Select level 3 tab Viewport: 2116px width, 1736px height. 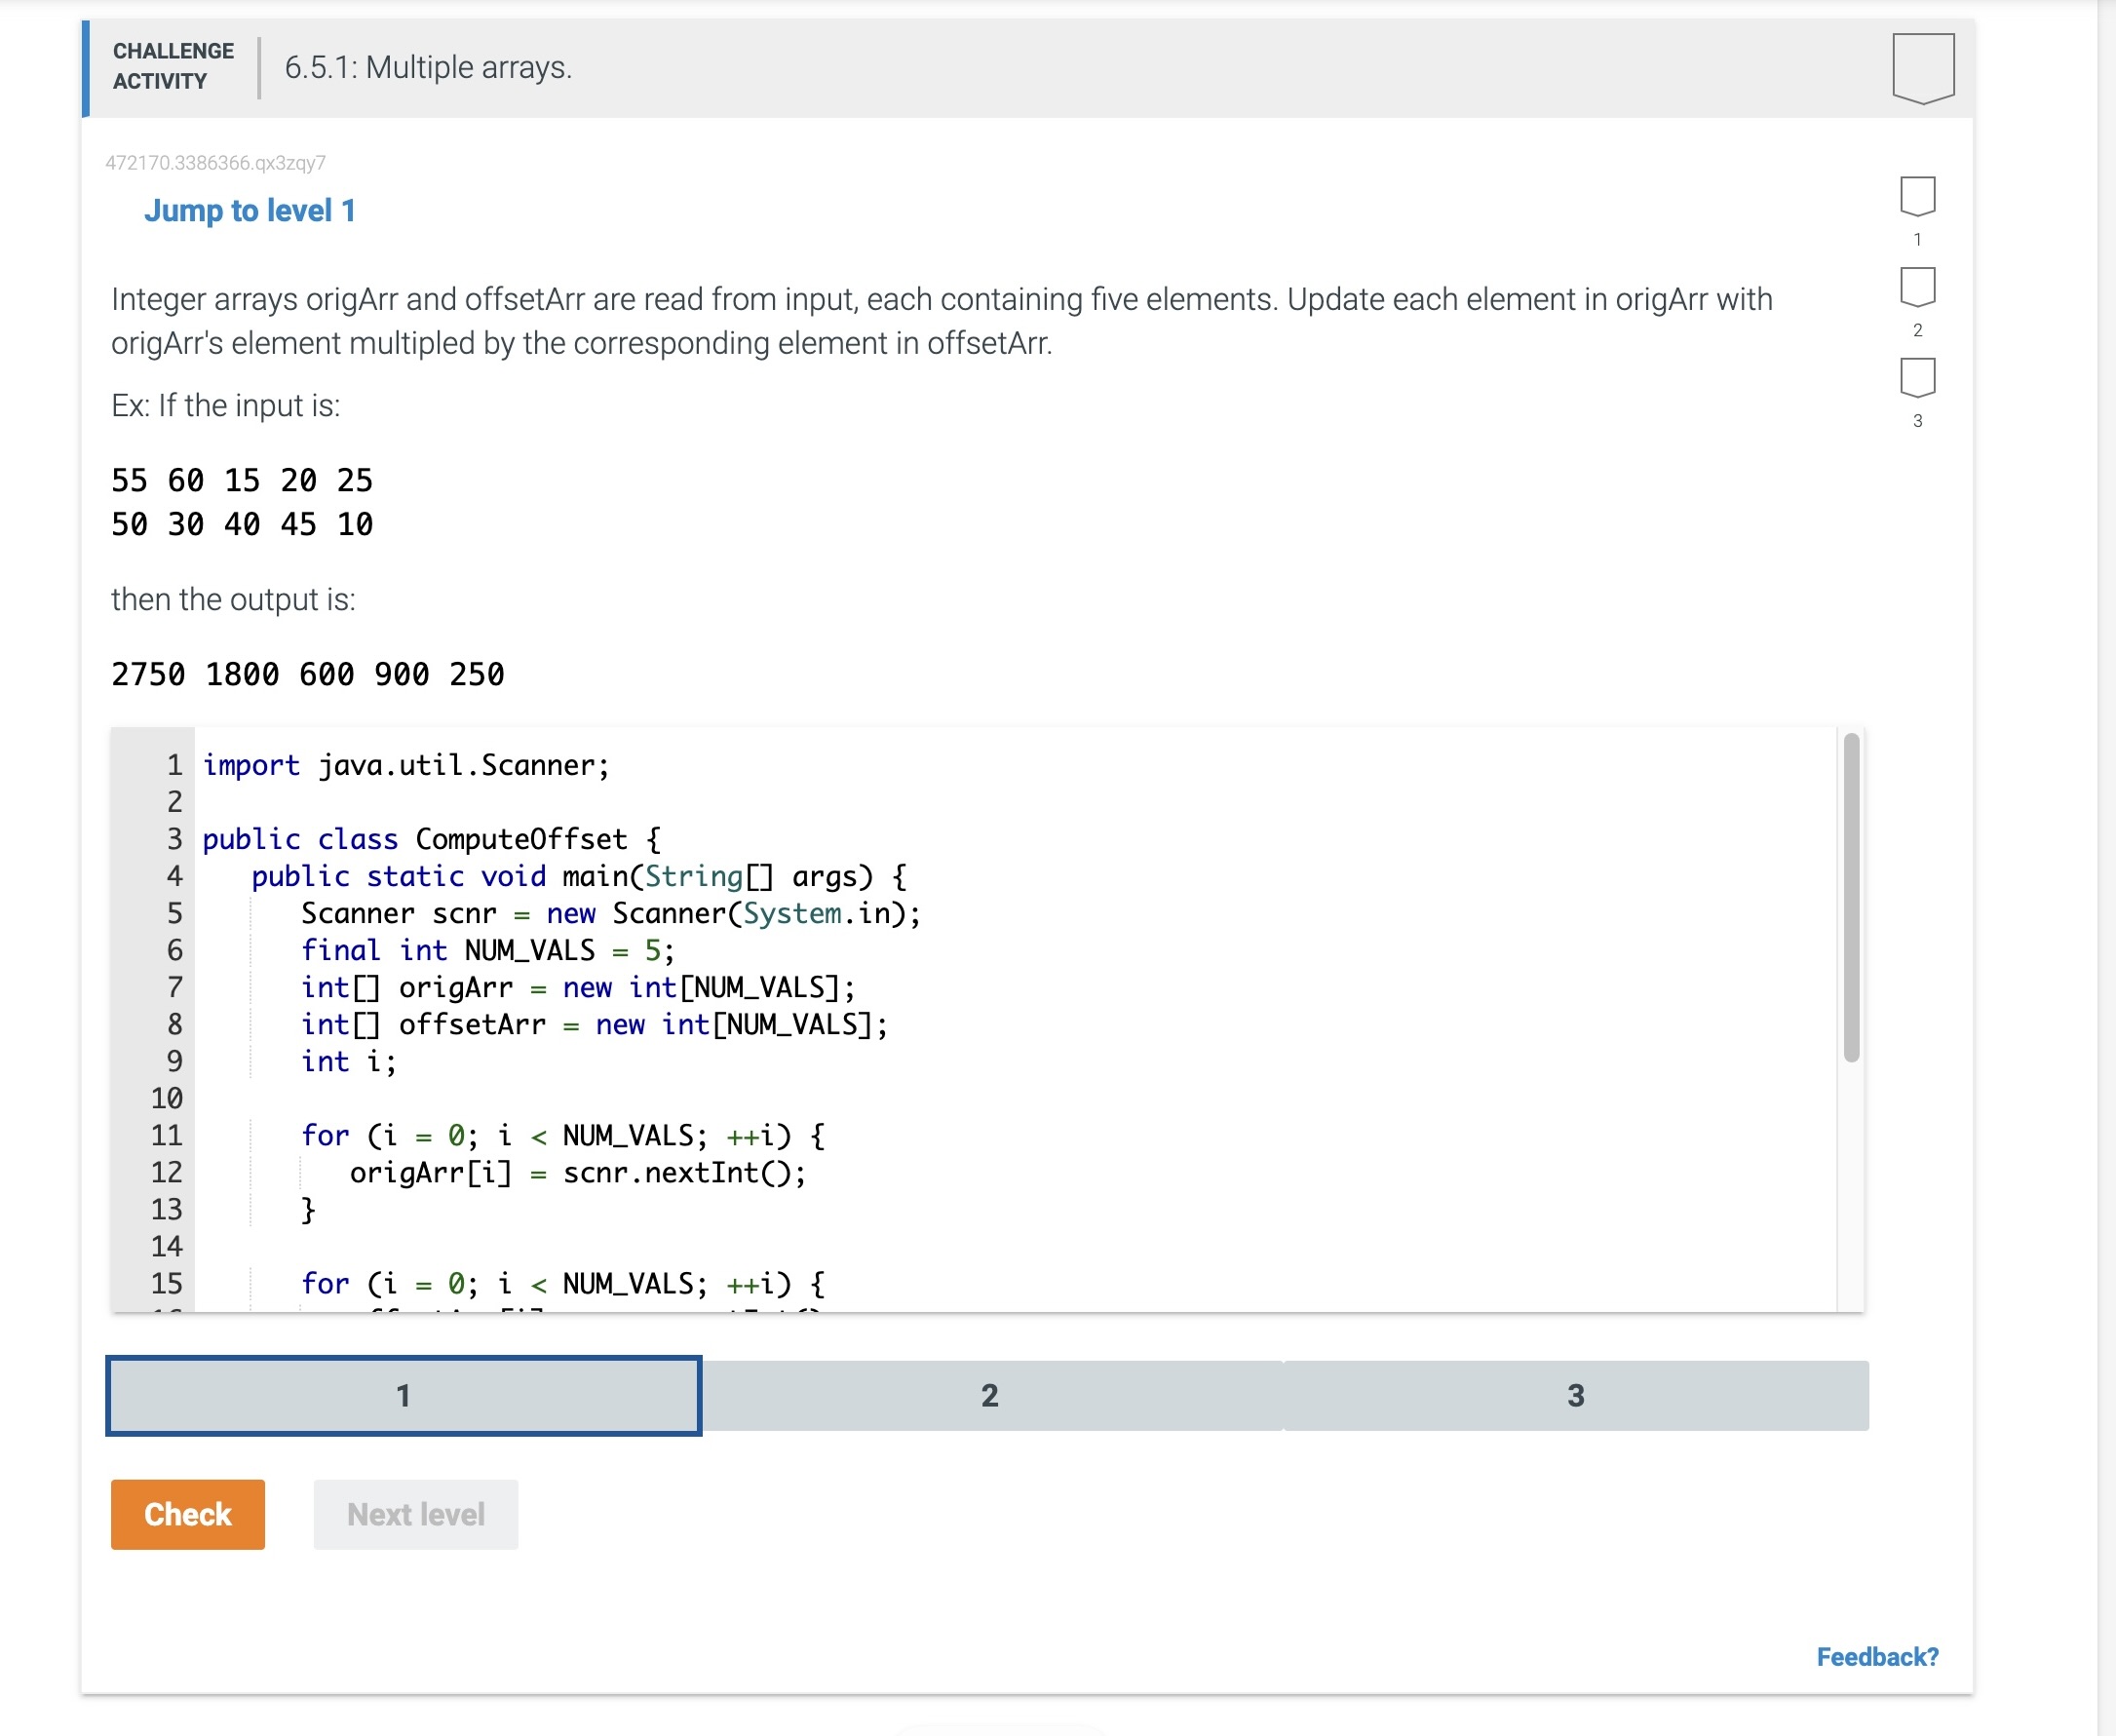[1575, 1395]
